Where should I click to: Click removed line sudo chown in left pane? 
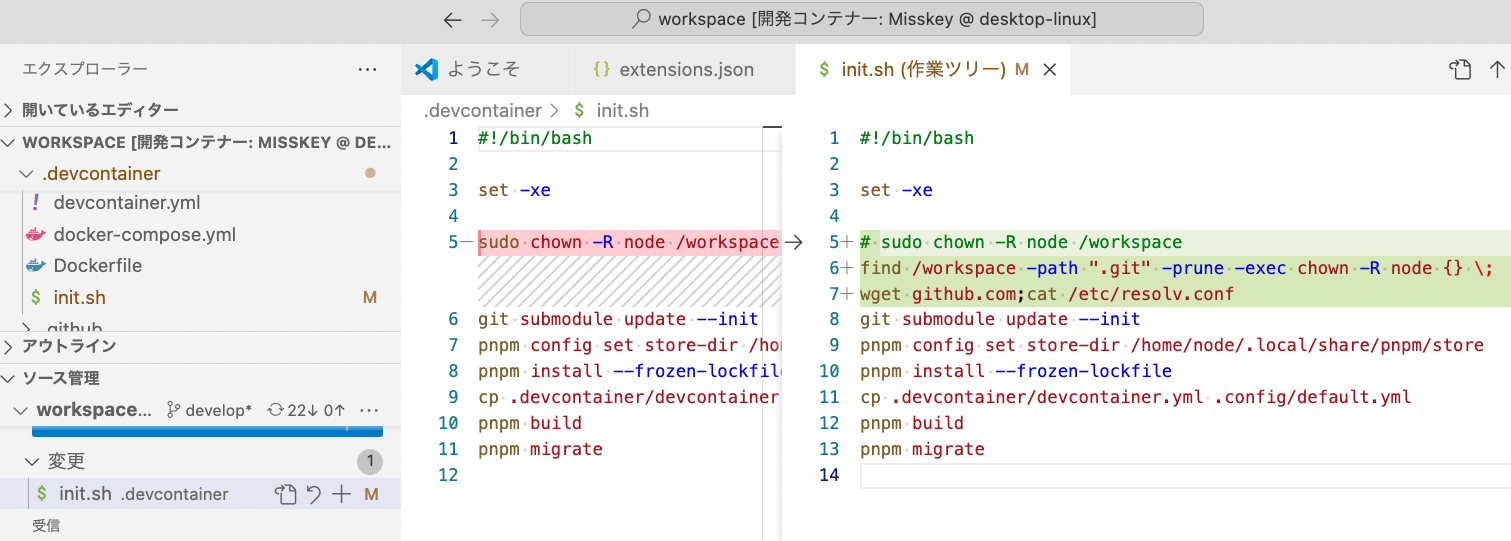tap(629, 242)
